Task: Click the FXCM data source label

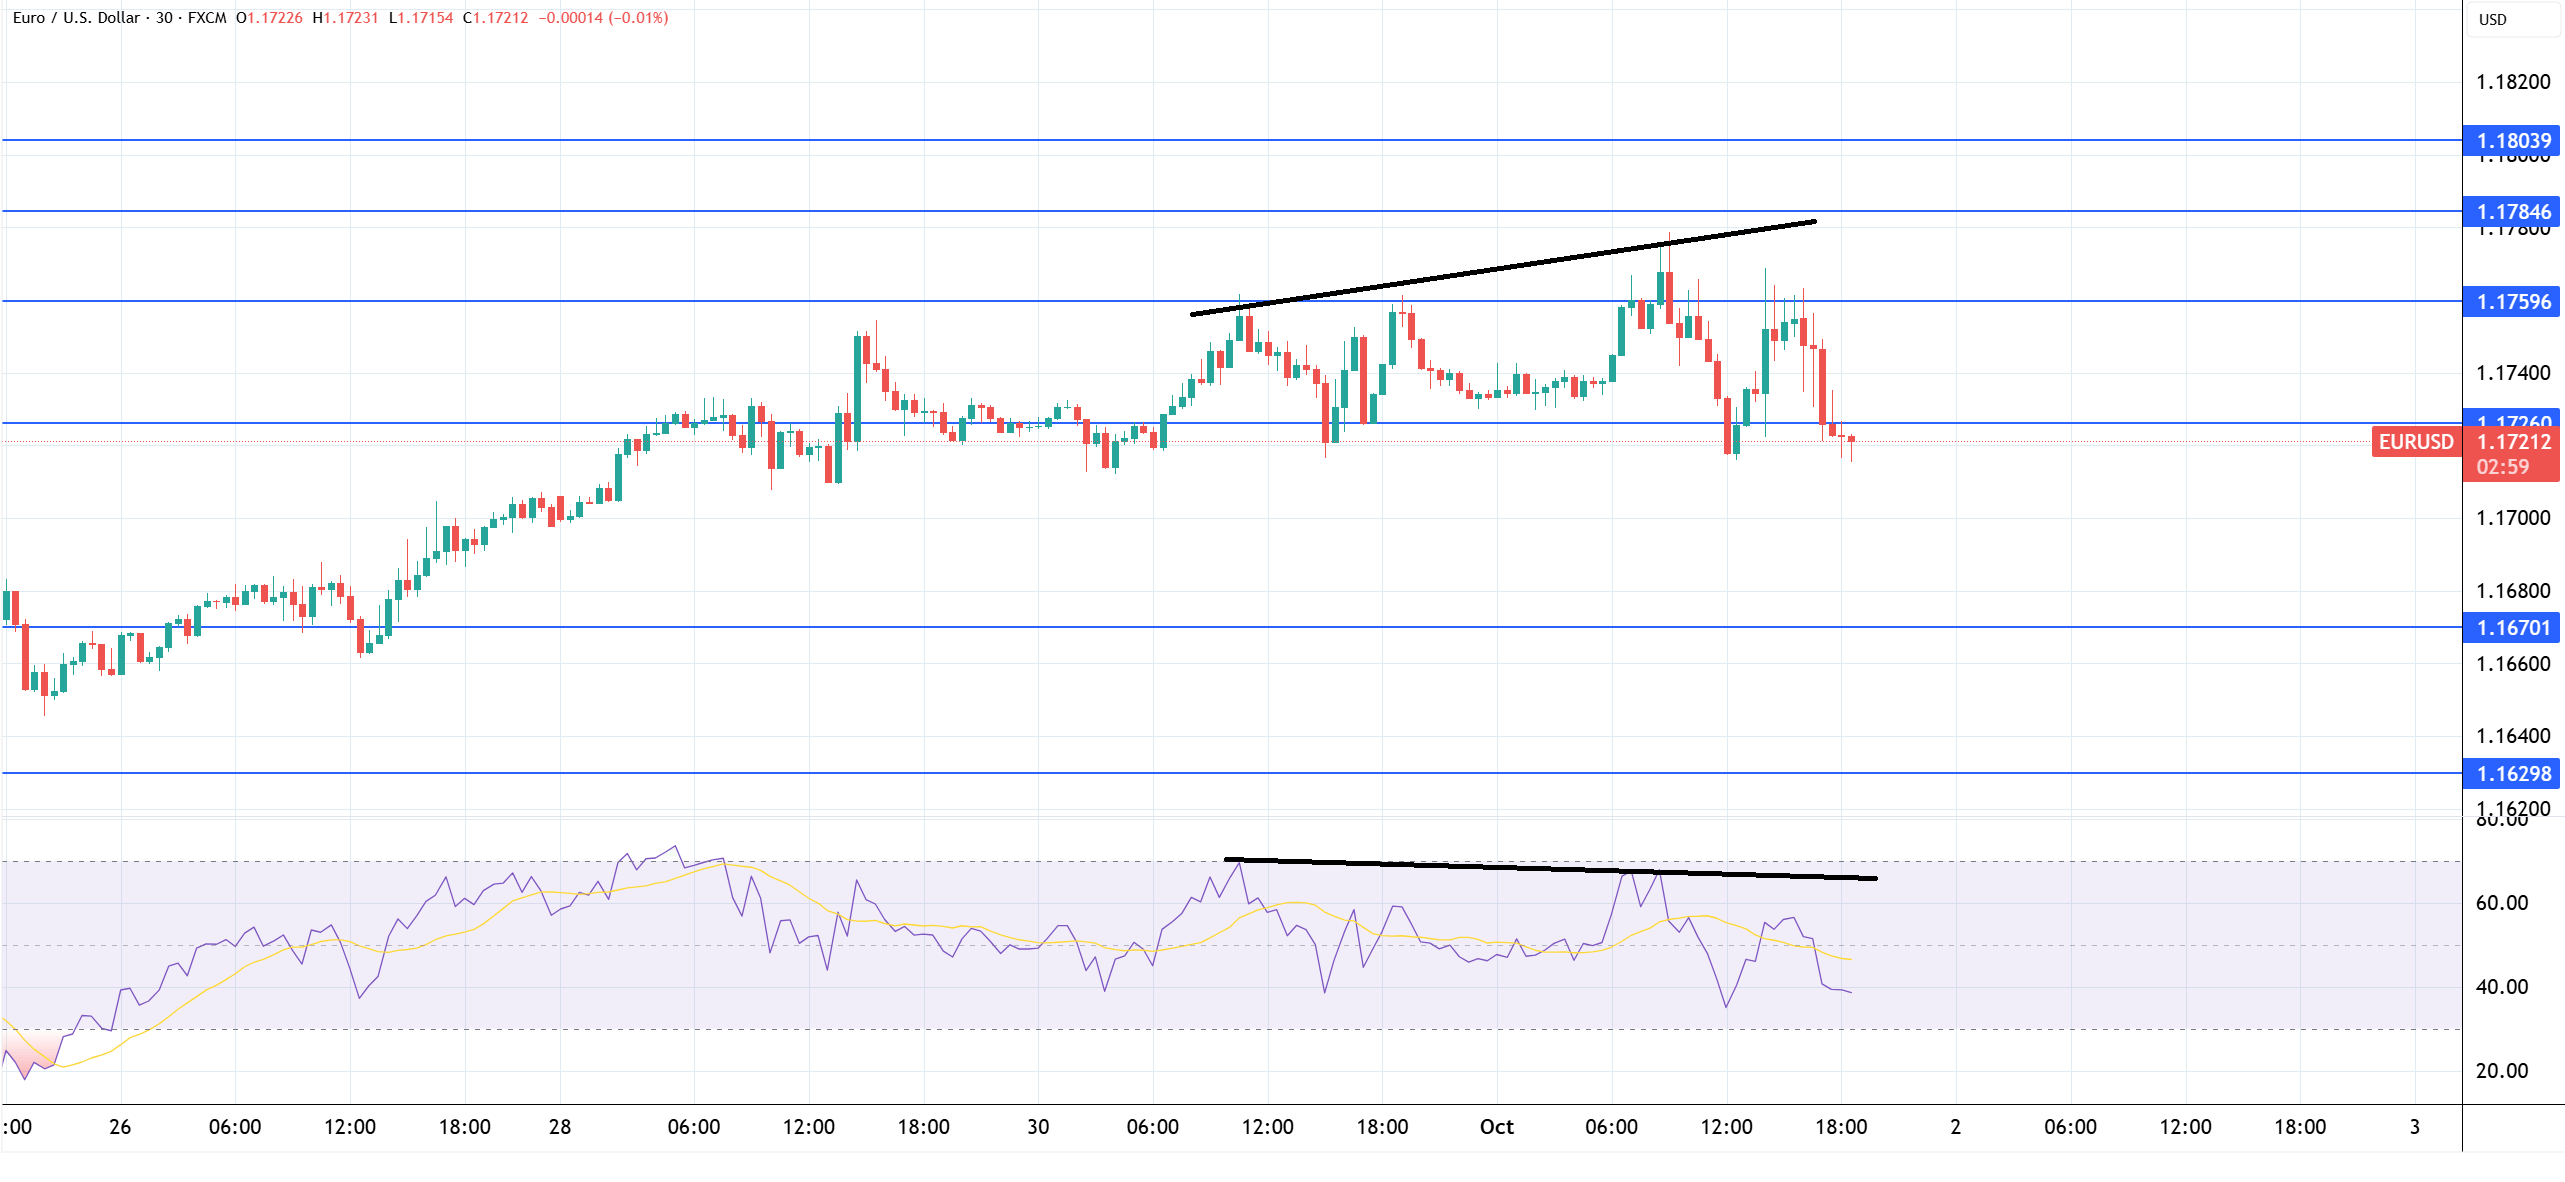Action: click(x=207, y=18)
